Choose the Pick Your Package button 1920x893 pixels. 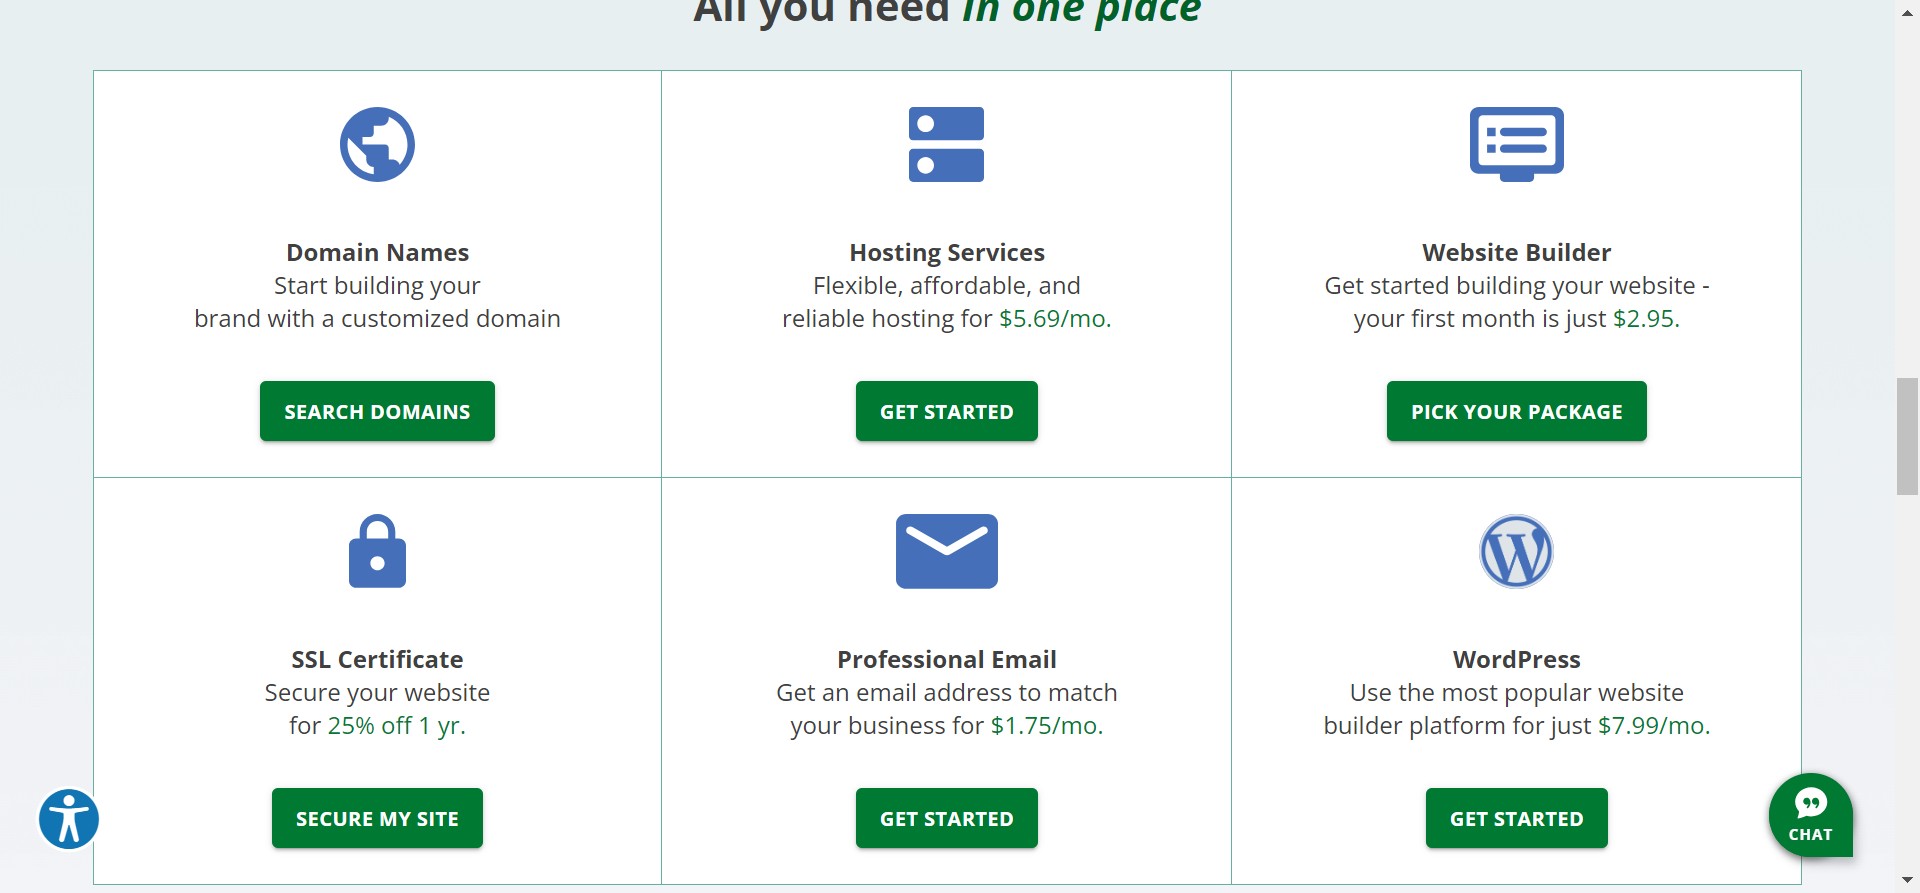coord(1516,411)
